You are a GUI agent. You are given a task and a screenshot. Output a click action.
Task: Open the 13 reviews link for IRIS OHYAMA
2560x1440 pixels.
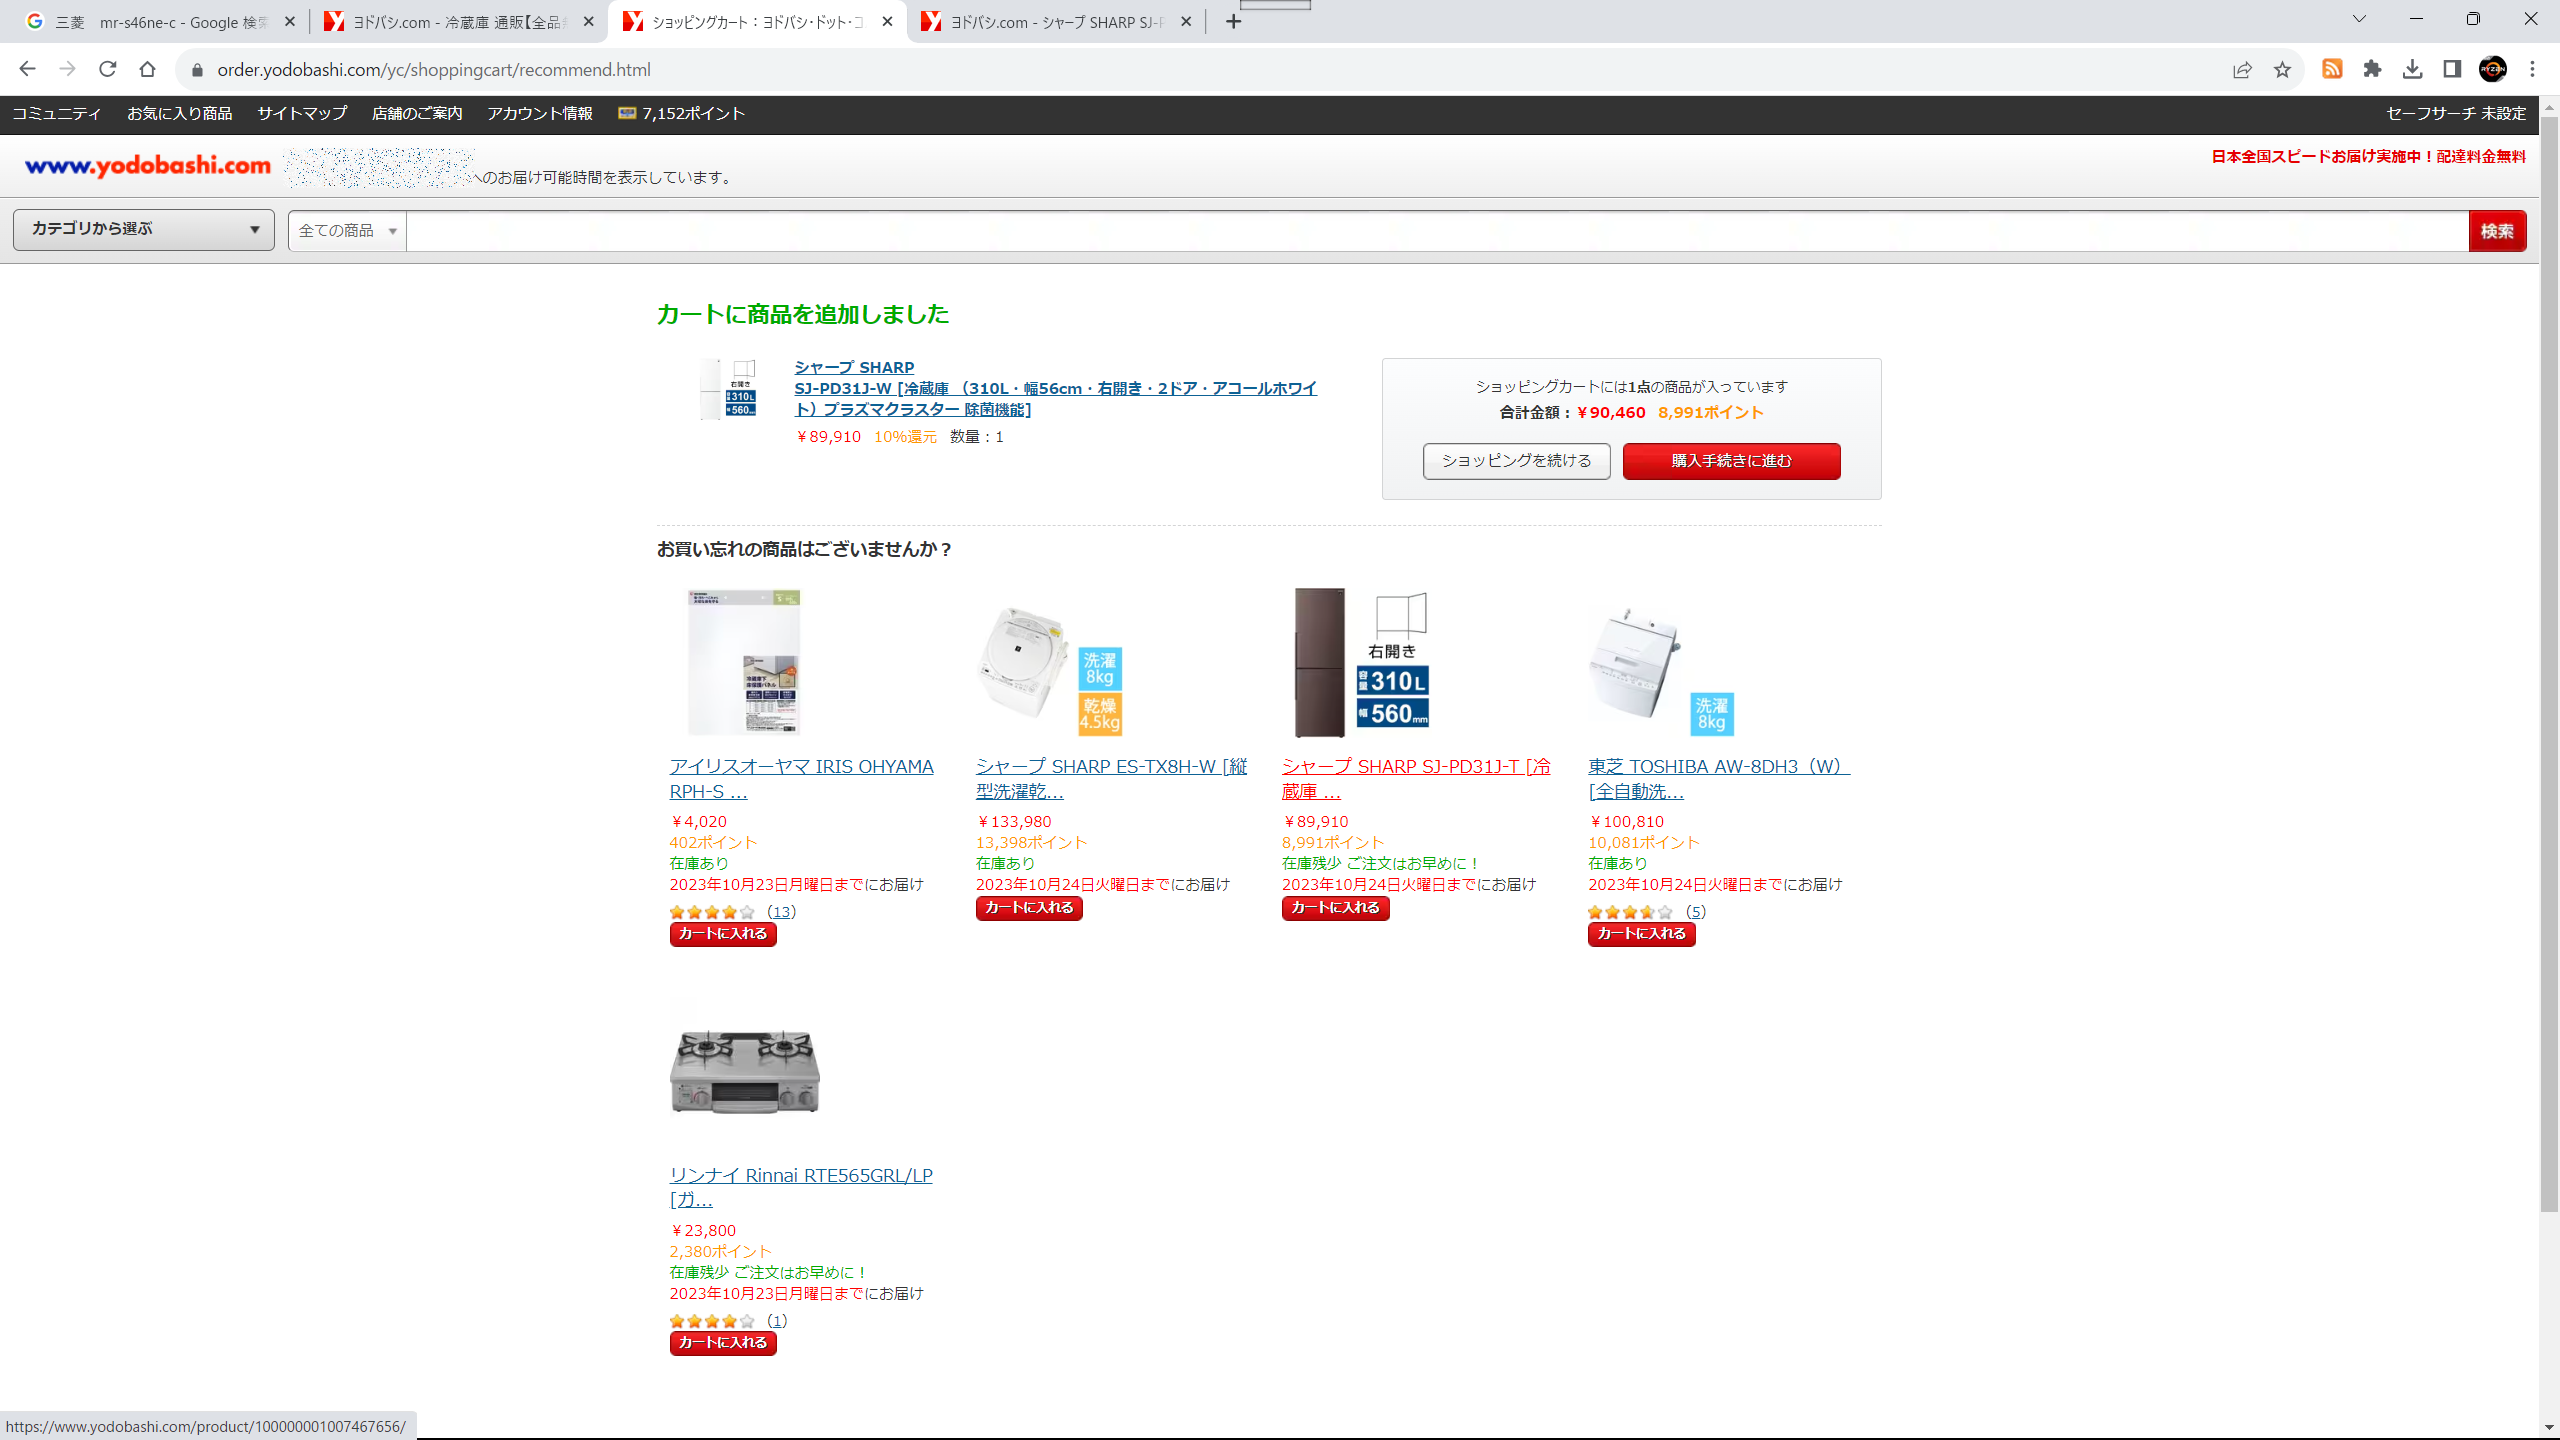[x=781, y=912]
